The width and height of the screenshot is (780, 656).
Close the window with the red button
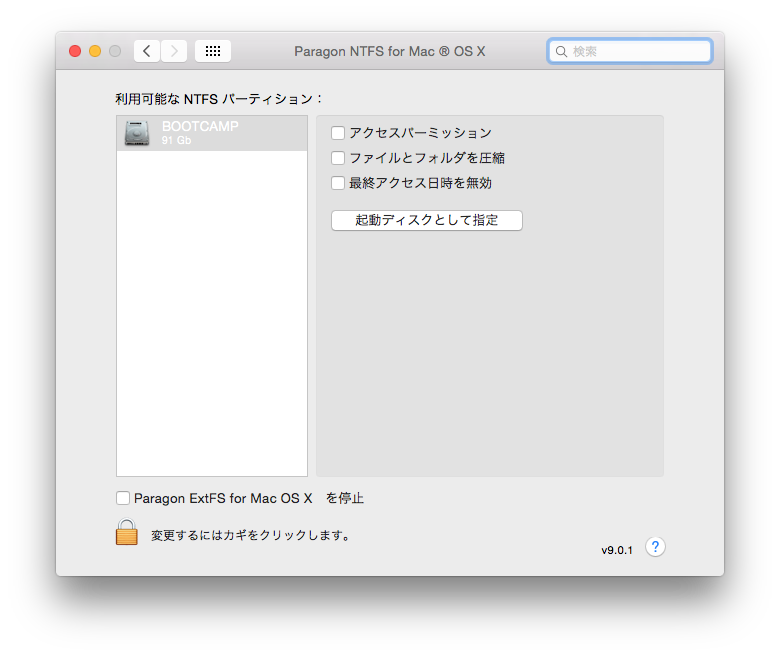pos(75,51)
